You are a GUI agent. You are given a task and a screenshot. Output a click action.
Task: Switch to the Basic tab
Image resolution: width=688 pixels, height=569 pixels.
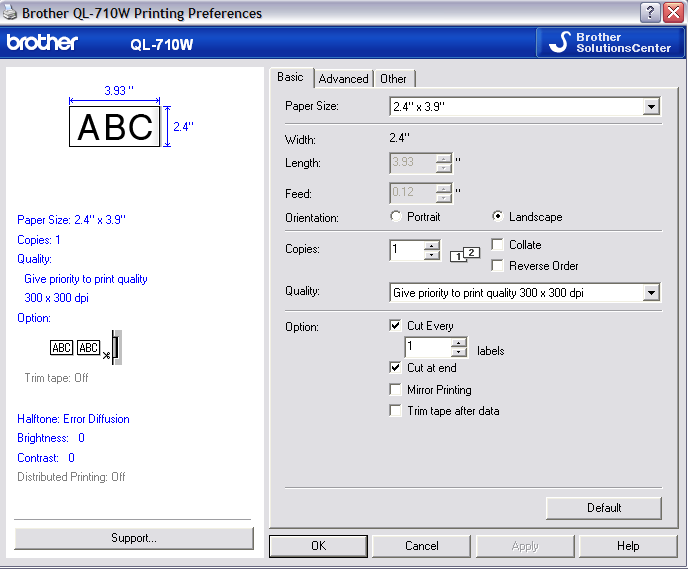coord(290,78)
